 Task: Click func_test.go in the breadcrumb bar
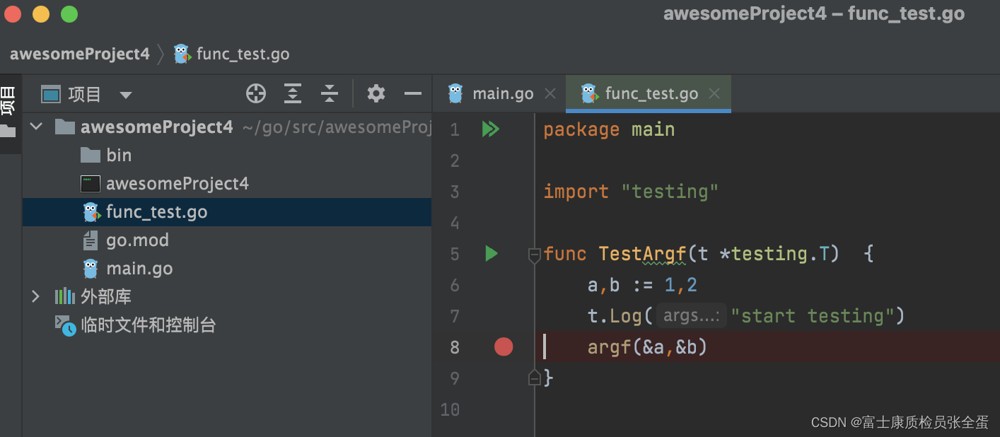[242, 54]
